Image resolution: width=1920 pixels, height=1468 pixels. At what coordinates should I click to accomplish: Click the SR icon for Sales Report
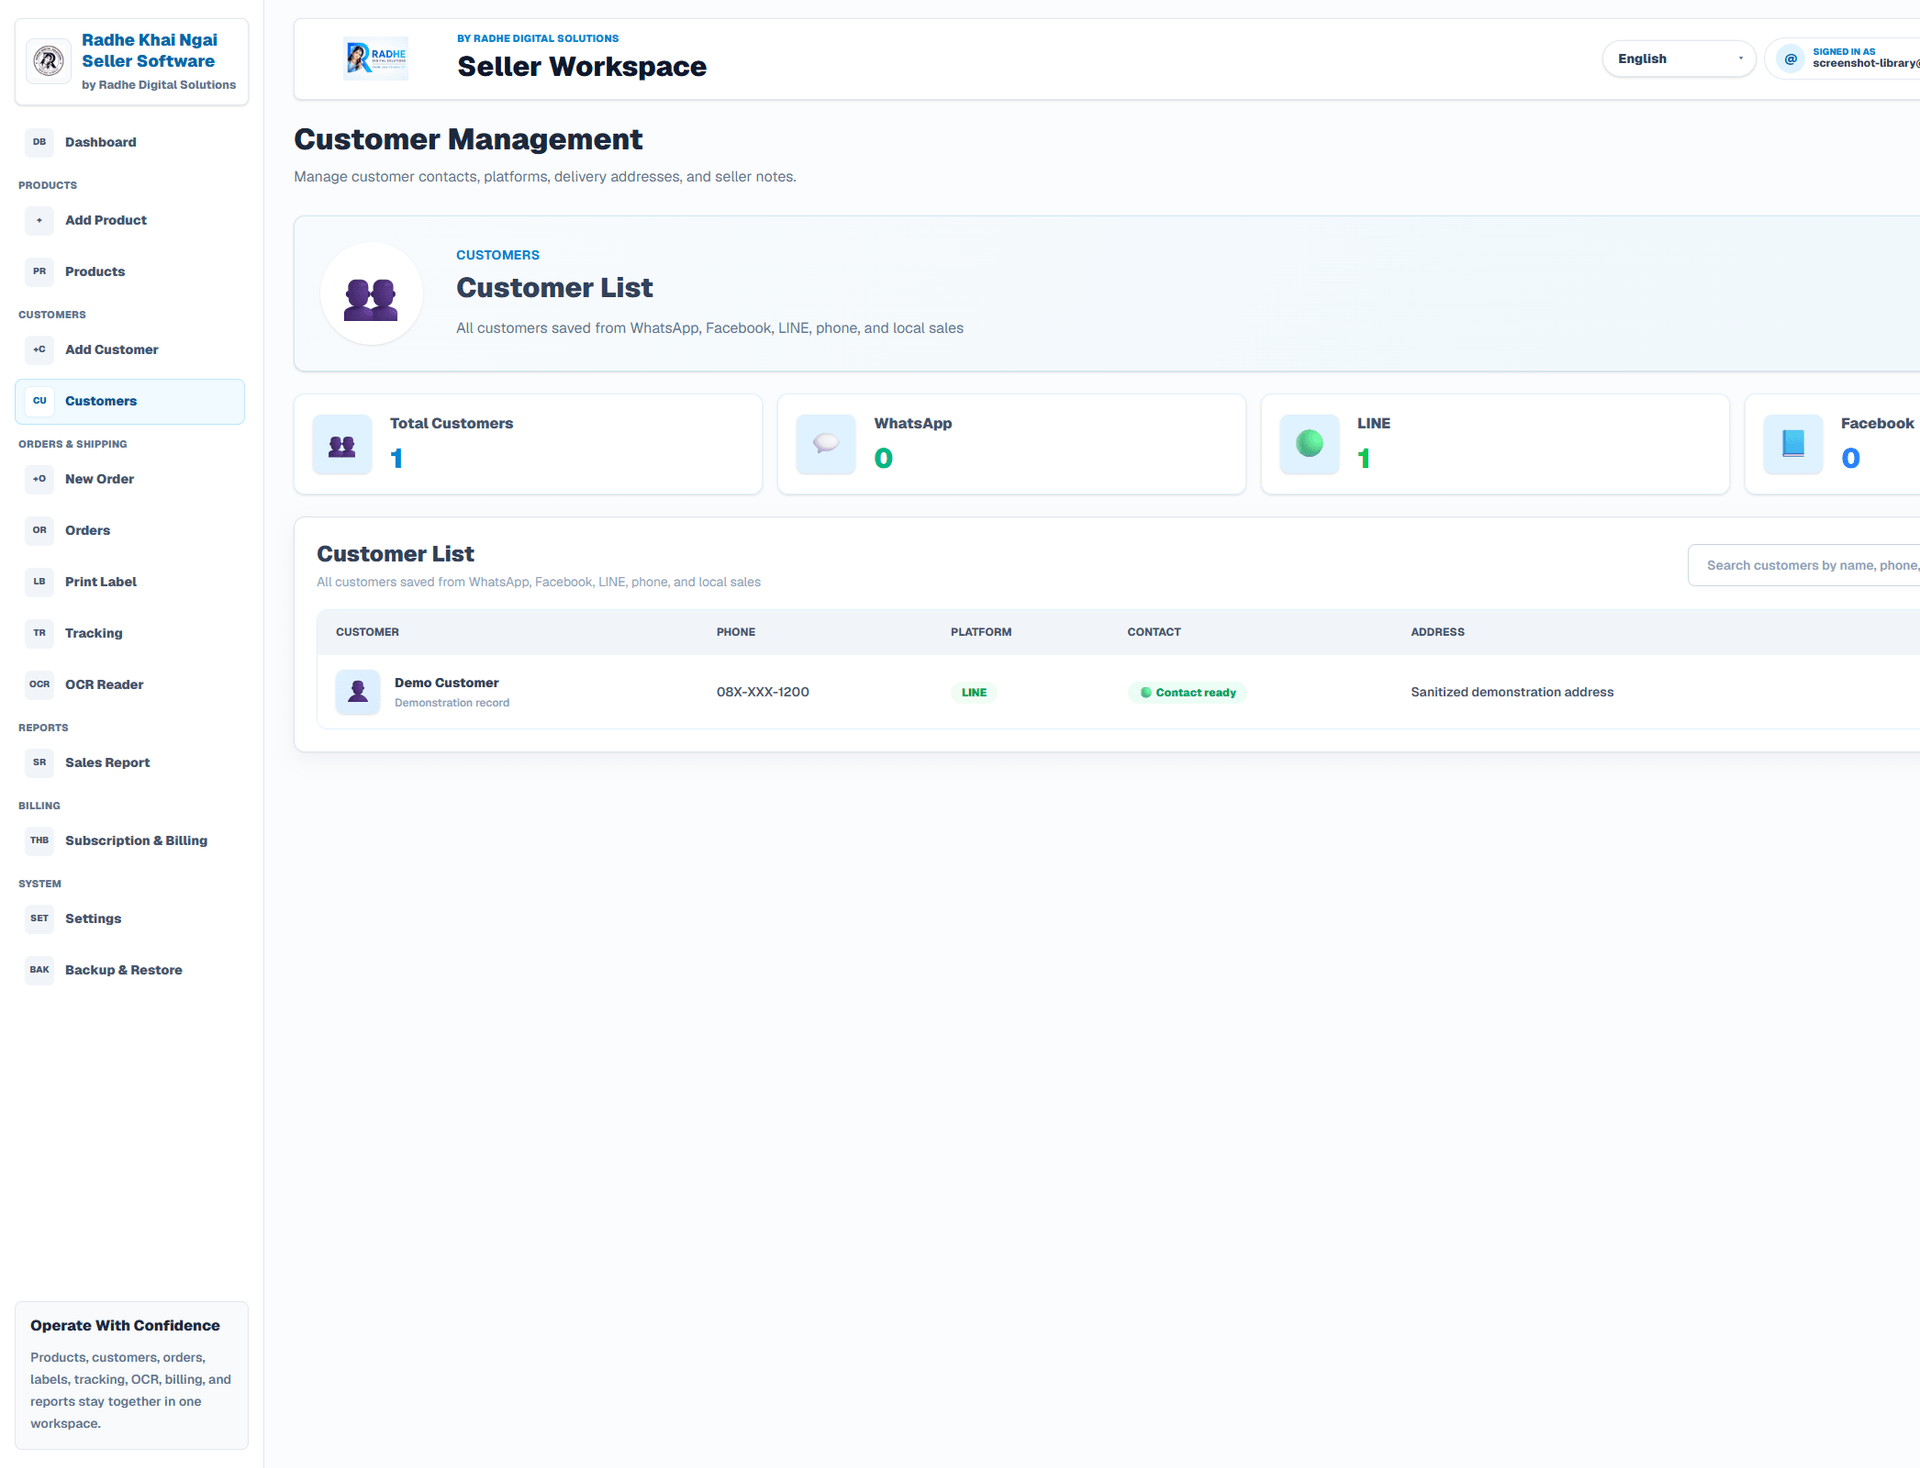39,762
